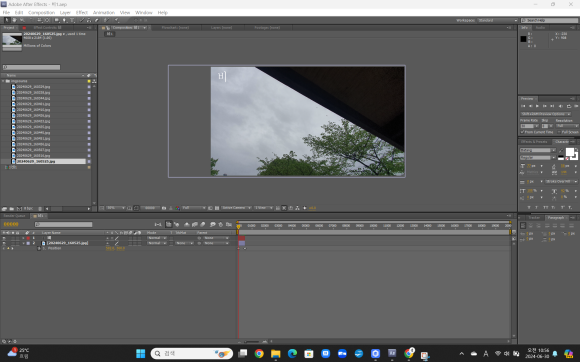Switch to the Render Queue tab
Viewport: 580px width, 362px height.
point(14,216)
